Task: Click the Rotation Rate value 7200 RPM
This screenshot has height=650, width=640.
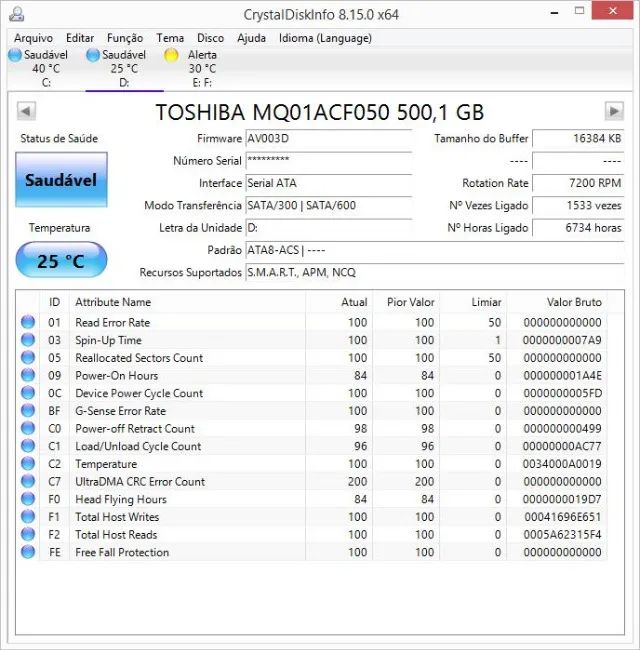Action: 578,183
